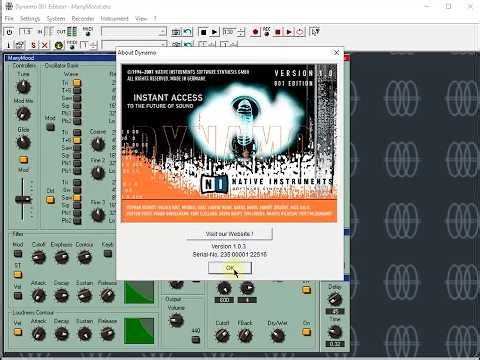Click the green circle icon in second toolbar row
Image resolution: width=480 pixels, height=360 pixels.
click(x=59, y=45)
